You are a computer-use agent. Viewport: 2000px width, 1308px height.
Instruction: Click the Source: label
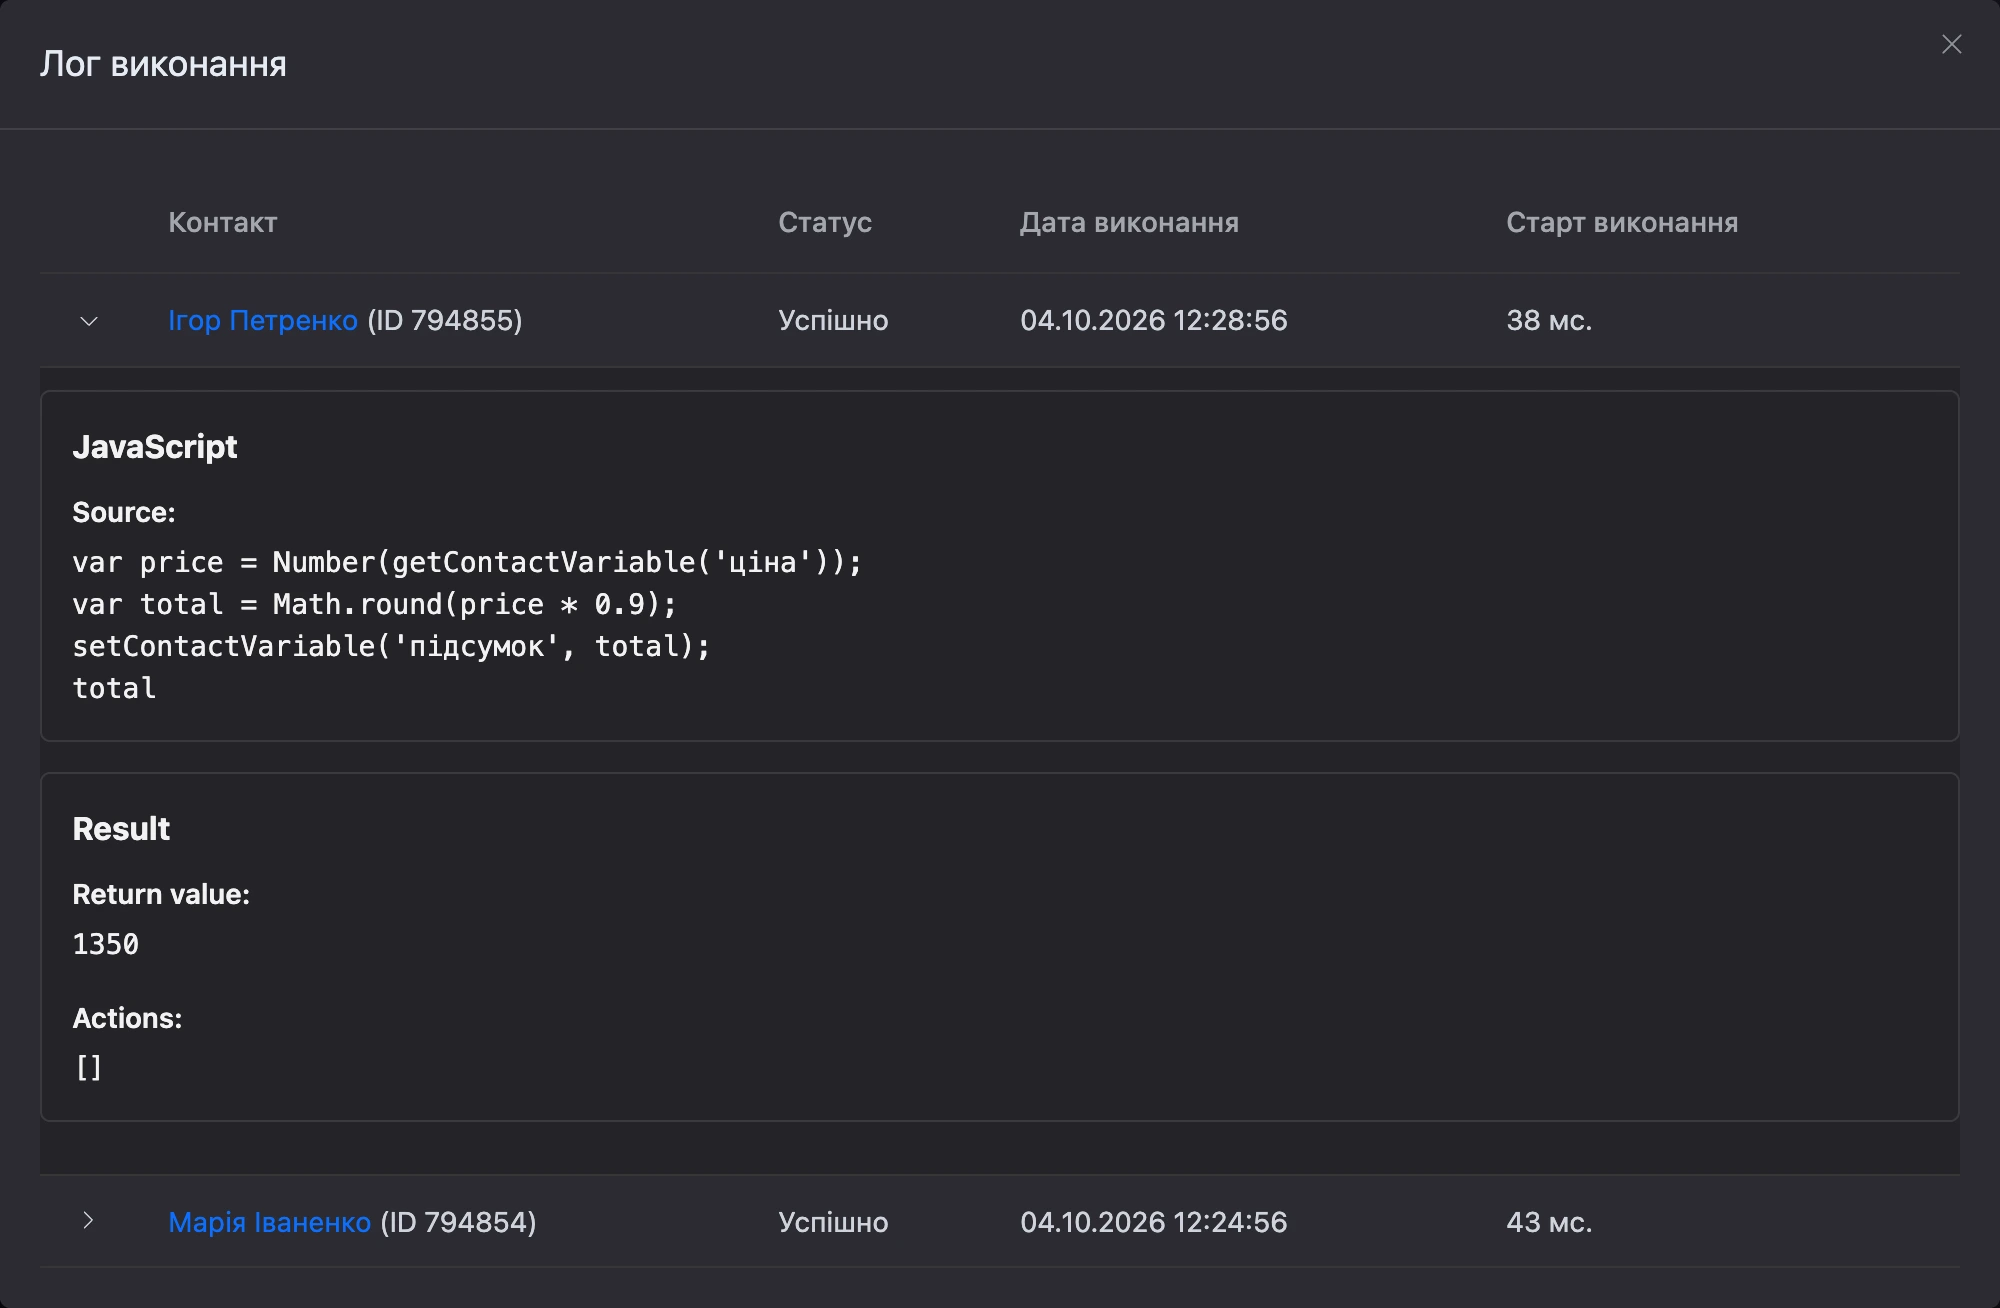[124, 512]
